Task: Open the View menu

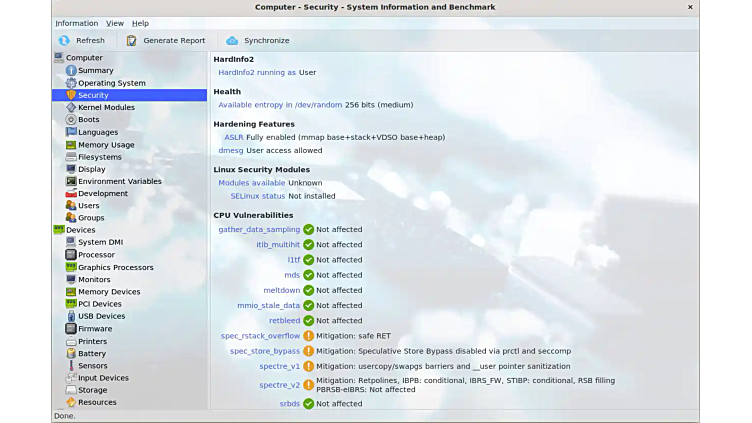Action: click(115, 23)
